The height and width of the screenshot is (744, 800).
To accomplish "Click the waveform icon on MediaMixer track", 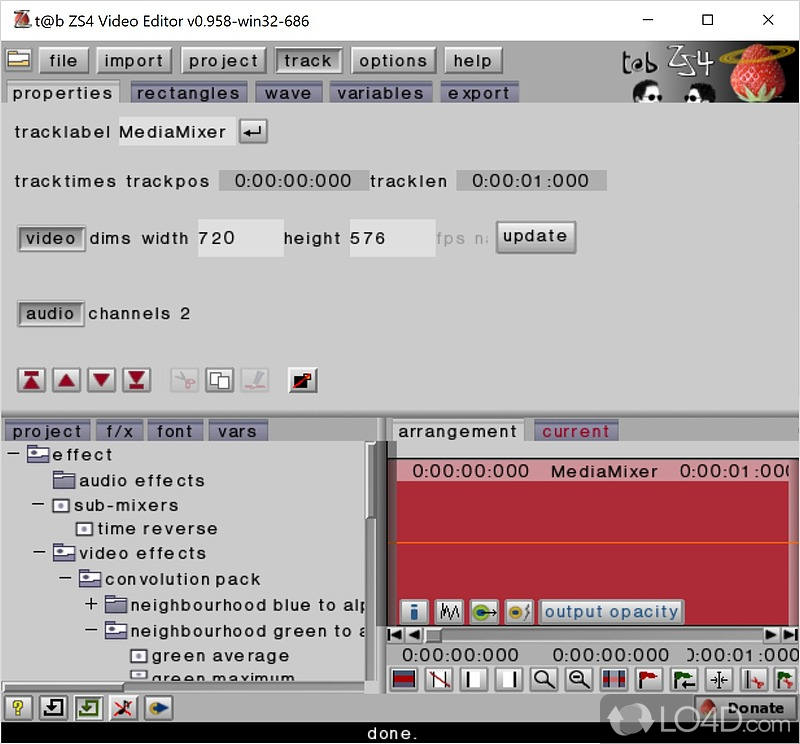I will click(x=449, y=612).
